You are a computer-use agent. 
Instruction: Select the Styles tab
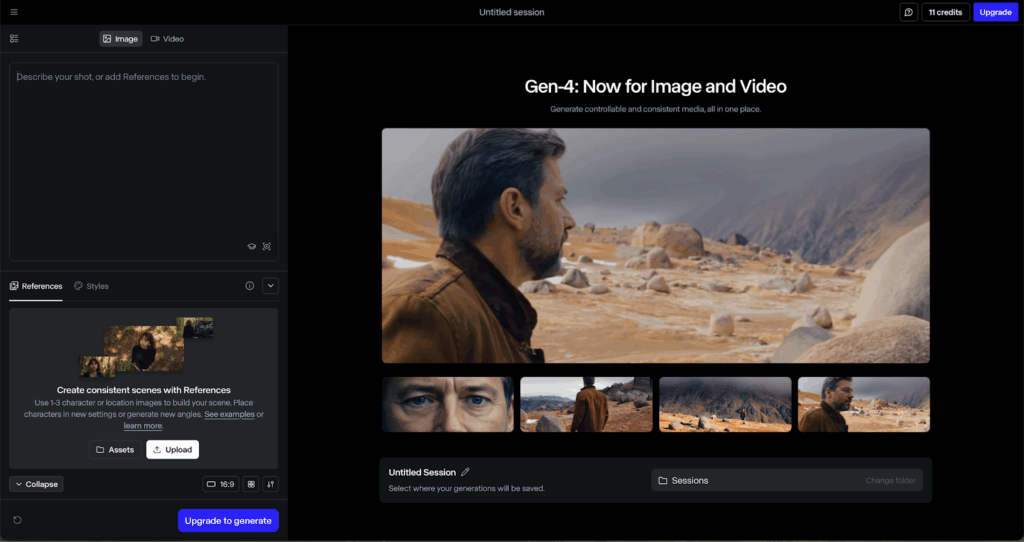pyautogui.click(x=91, y=286)
